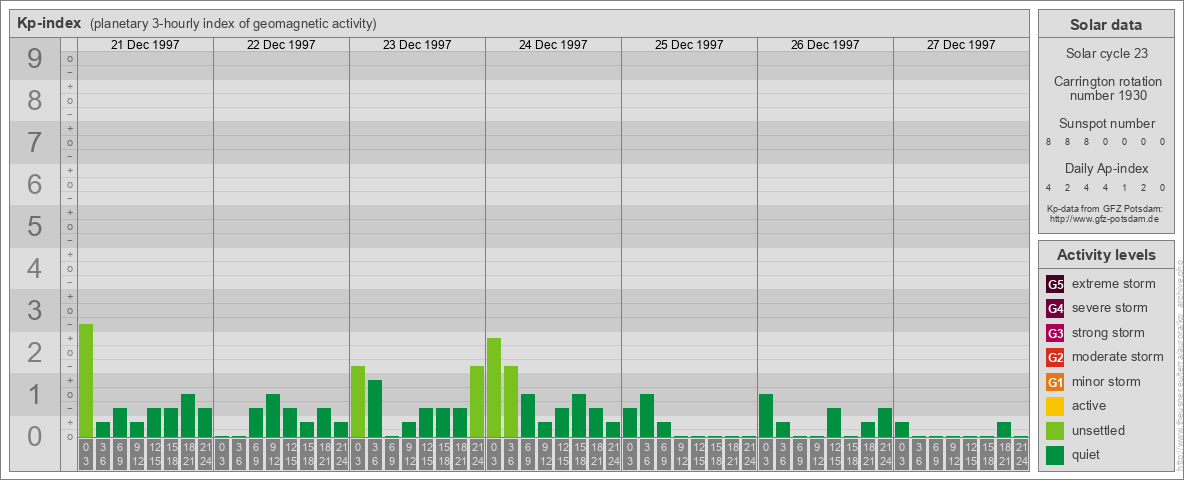
Task: Click the 25 Dec 03-06 quiet bar
Action: click(x=646, y=415)
